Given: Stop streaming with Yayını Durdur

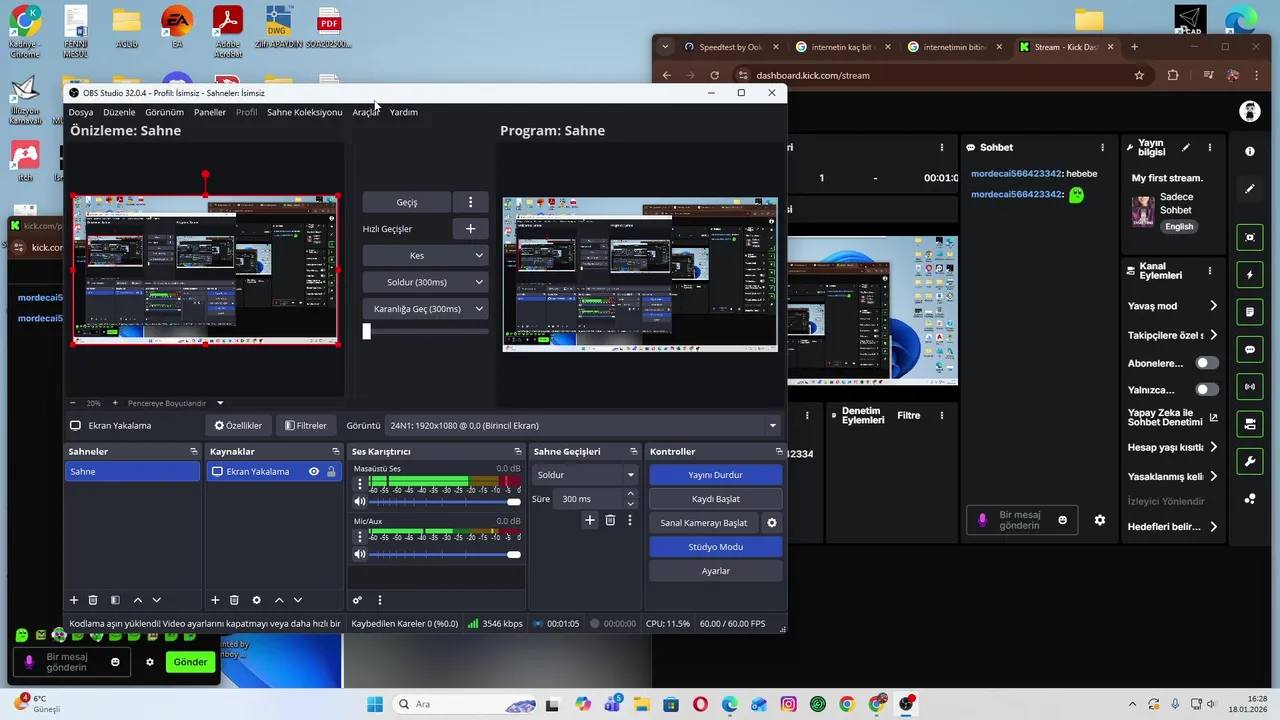Looking at the screenshot, I should (x=716, y=475).
